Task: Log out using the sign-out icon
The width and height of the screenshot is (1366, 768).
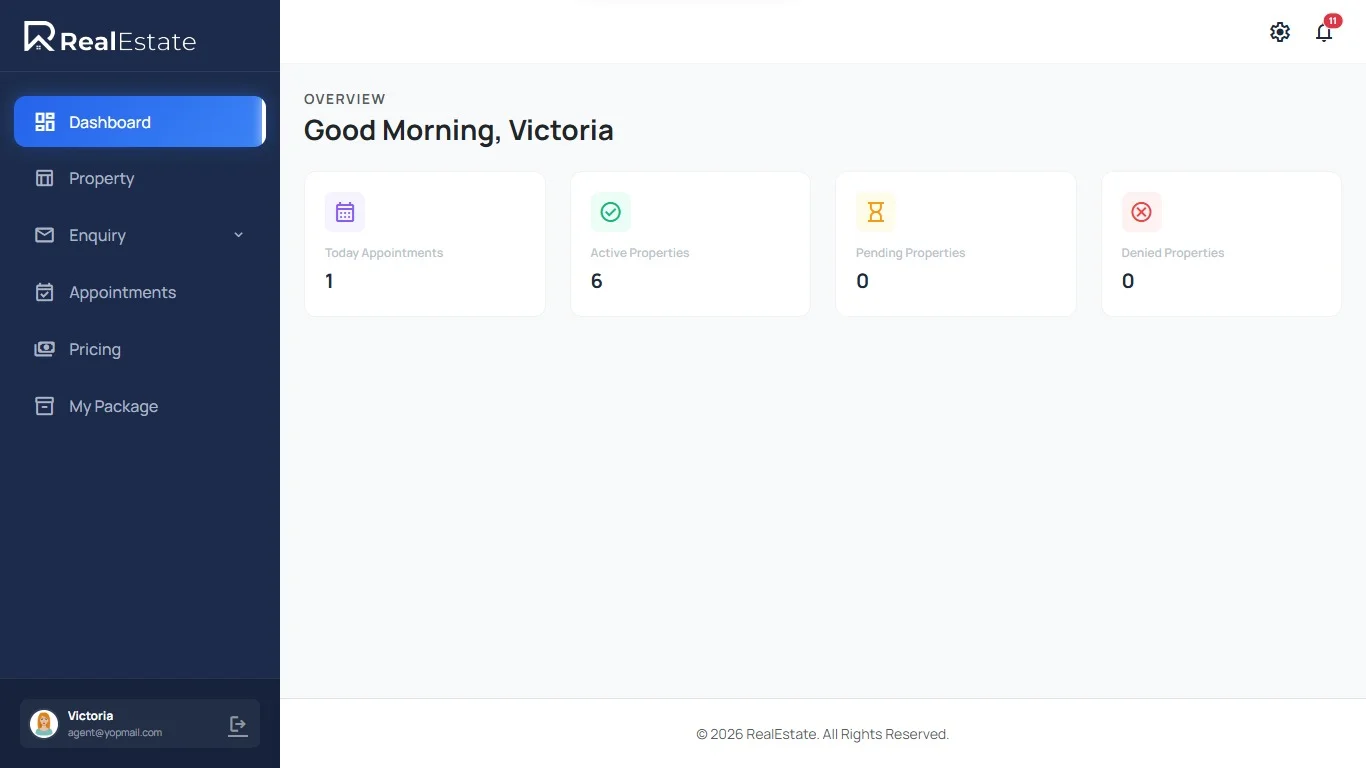Action: pyautogui.click(x=237, y=724)
